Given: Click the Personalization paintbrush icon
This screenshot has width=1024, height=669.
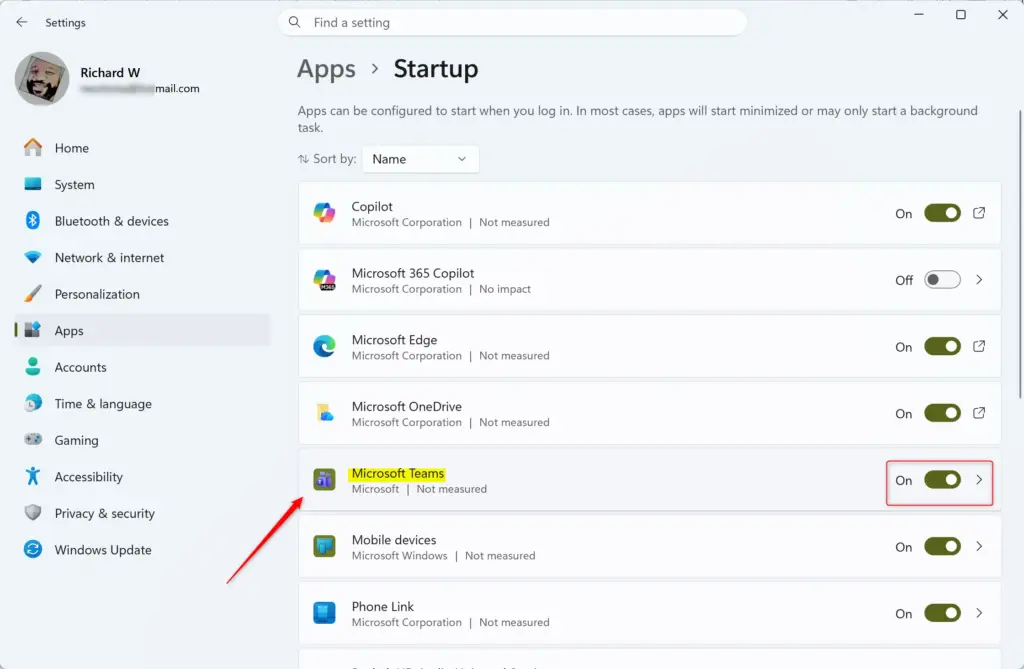Looking at the screenshot, I should 33,294.
